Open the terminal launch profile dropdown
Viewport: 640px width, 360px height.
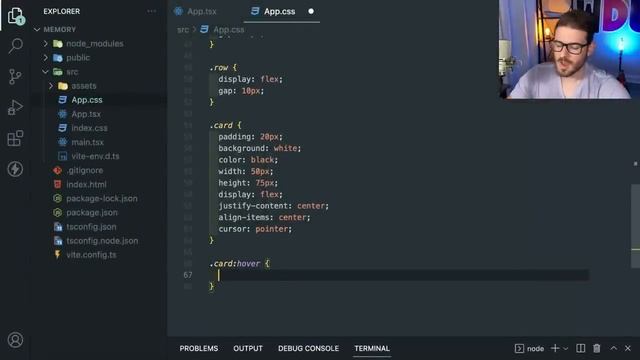coord(566,349)
